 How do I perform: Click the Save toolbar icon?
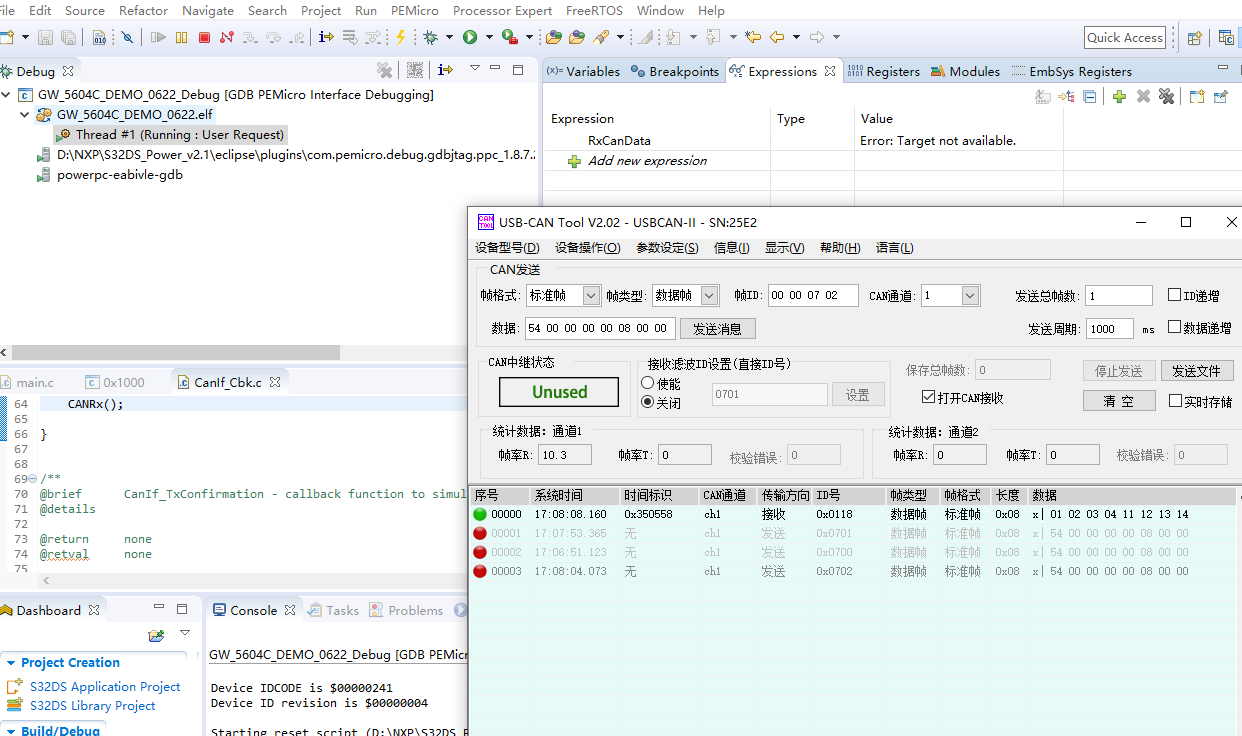point(45,37)
